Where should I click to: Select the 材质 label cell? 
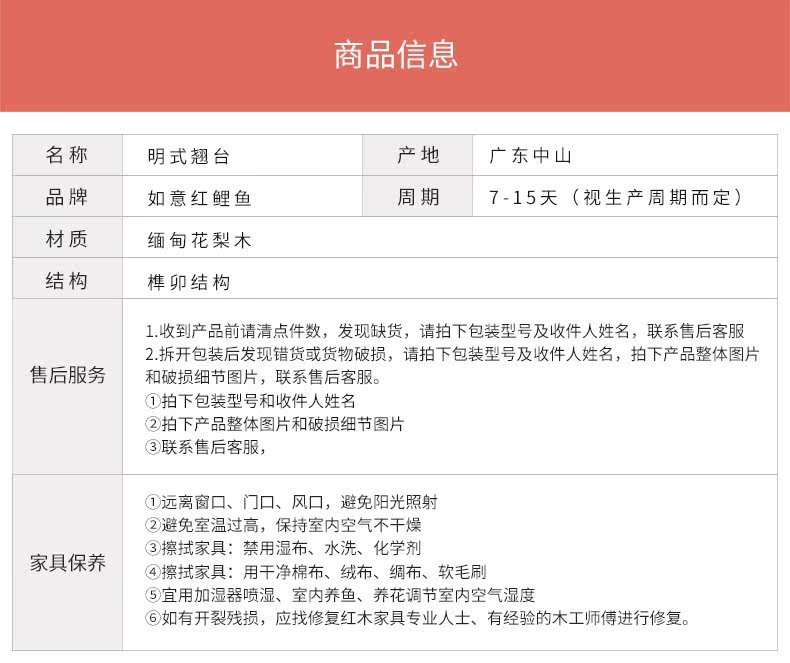67,238
